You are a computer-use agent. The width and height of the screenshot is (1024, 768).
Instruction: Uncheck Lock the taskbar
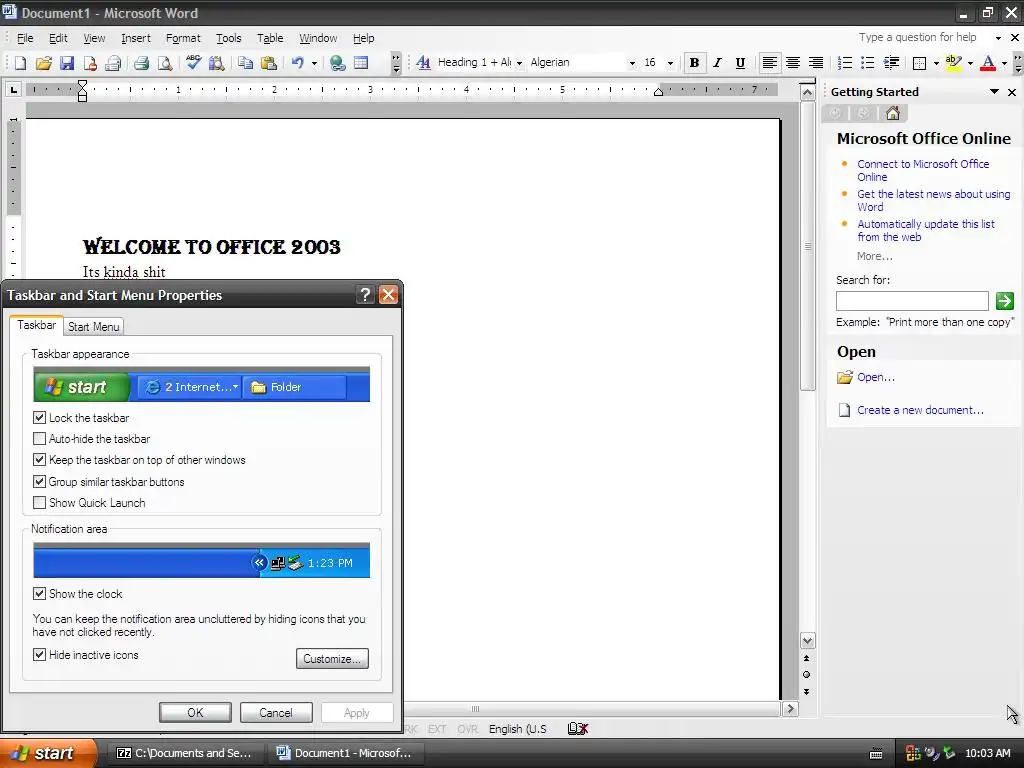click(39, 417)
